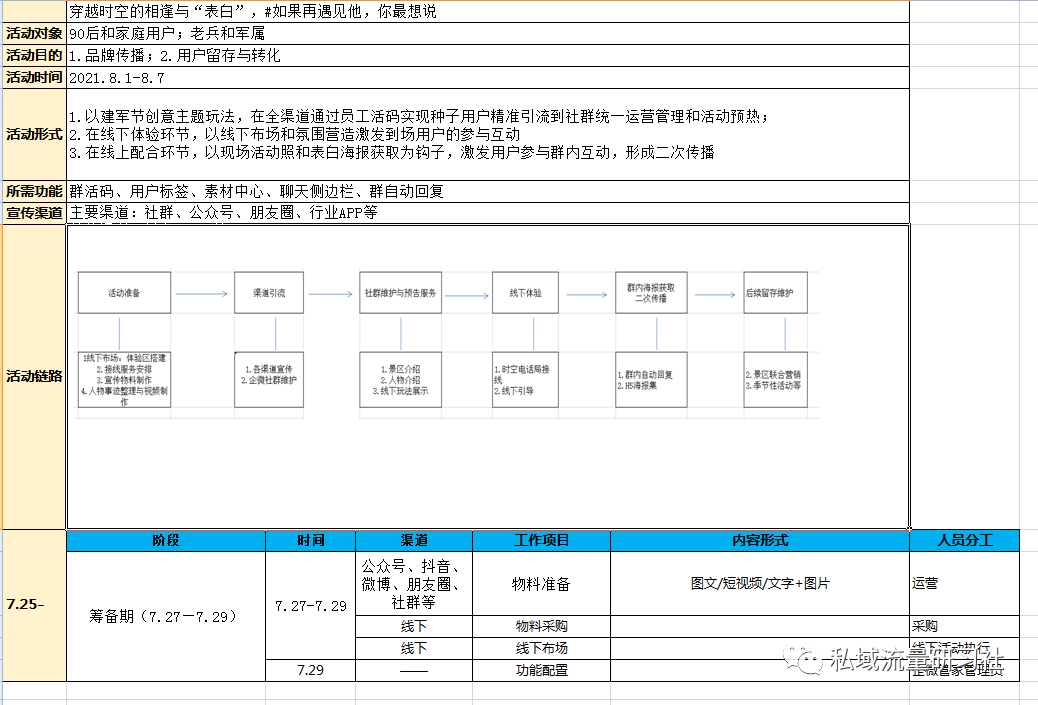Click the 功能配置 cell
The height and width of the screenshot is (705, 1038).
point(542,670)
